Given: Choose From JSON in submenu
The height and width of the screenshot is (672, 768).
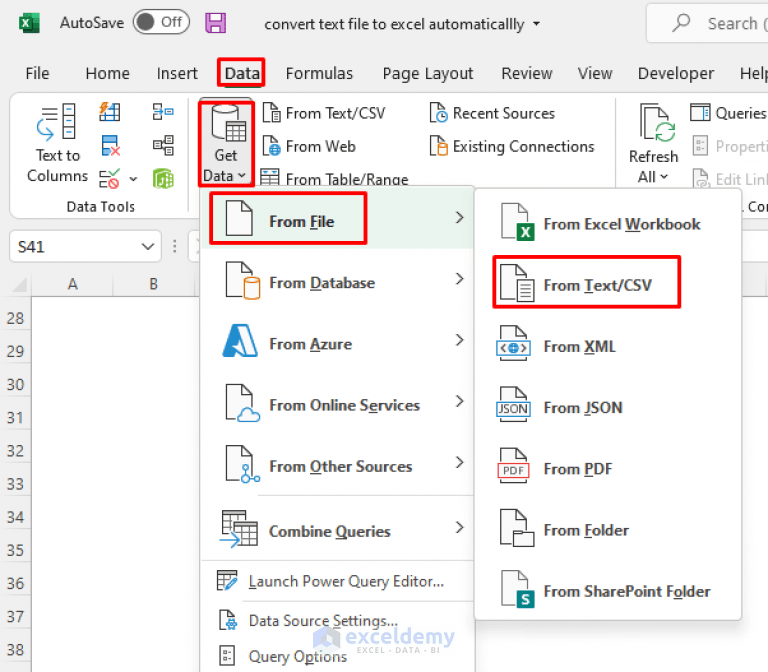Looking at the screenshot, I should pos(607,406).
